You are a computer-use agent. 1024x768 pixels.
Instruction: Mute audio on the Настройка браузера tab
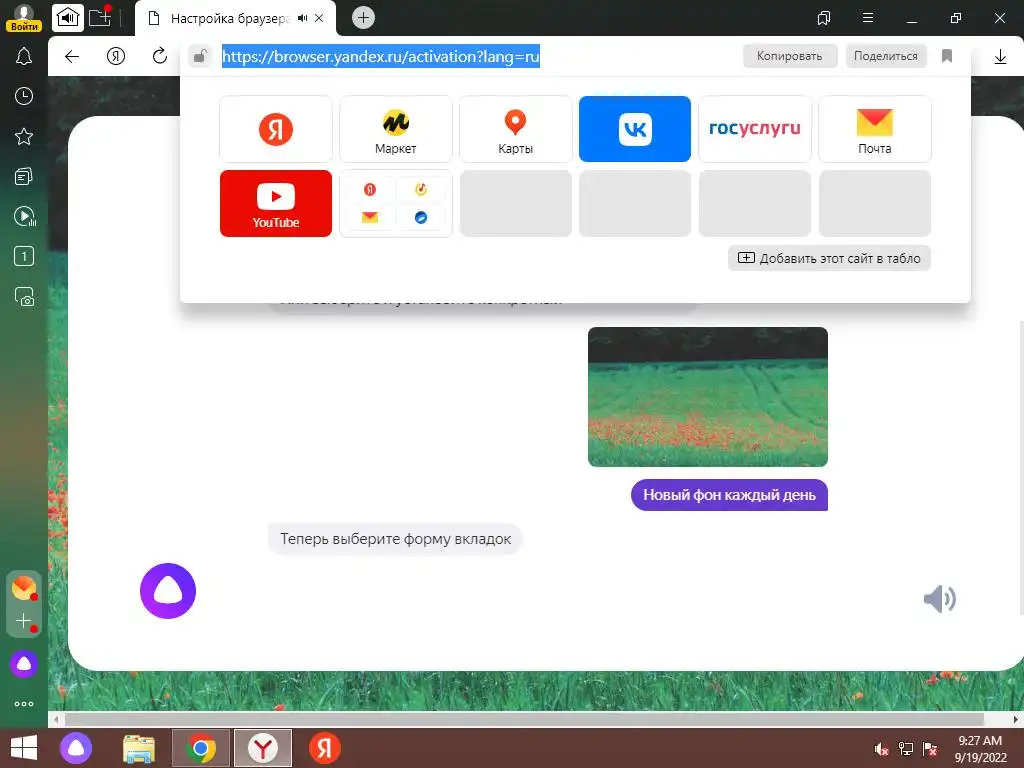click(302, 18)
